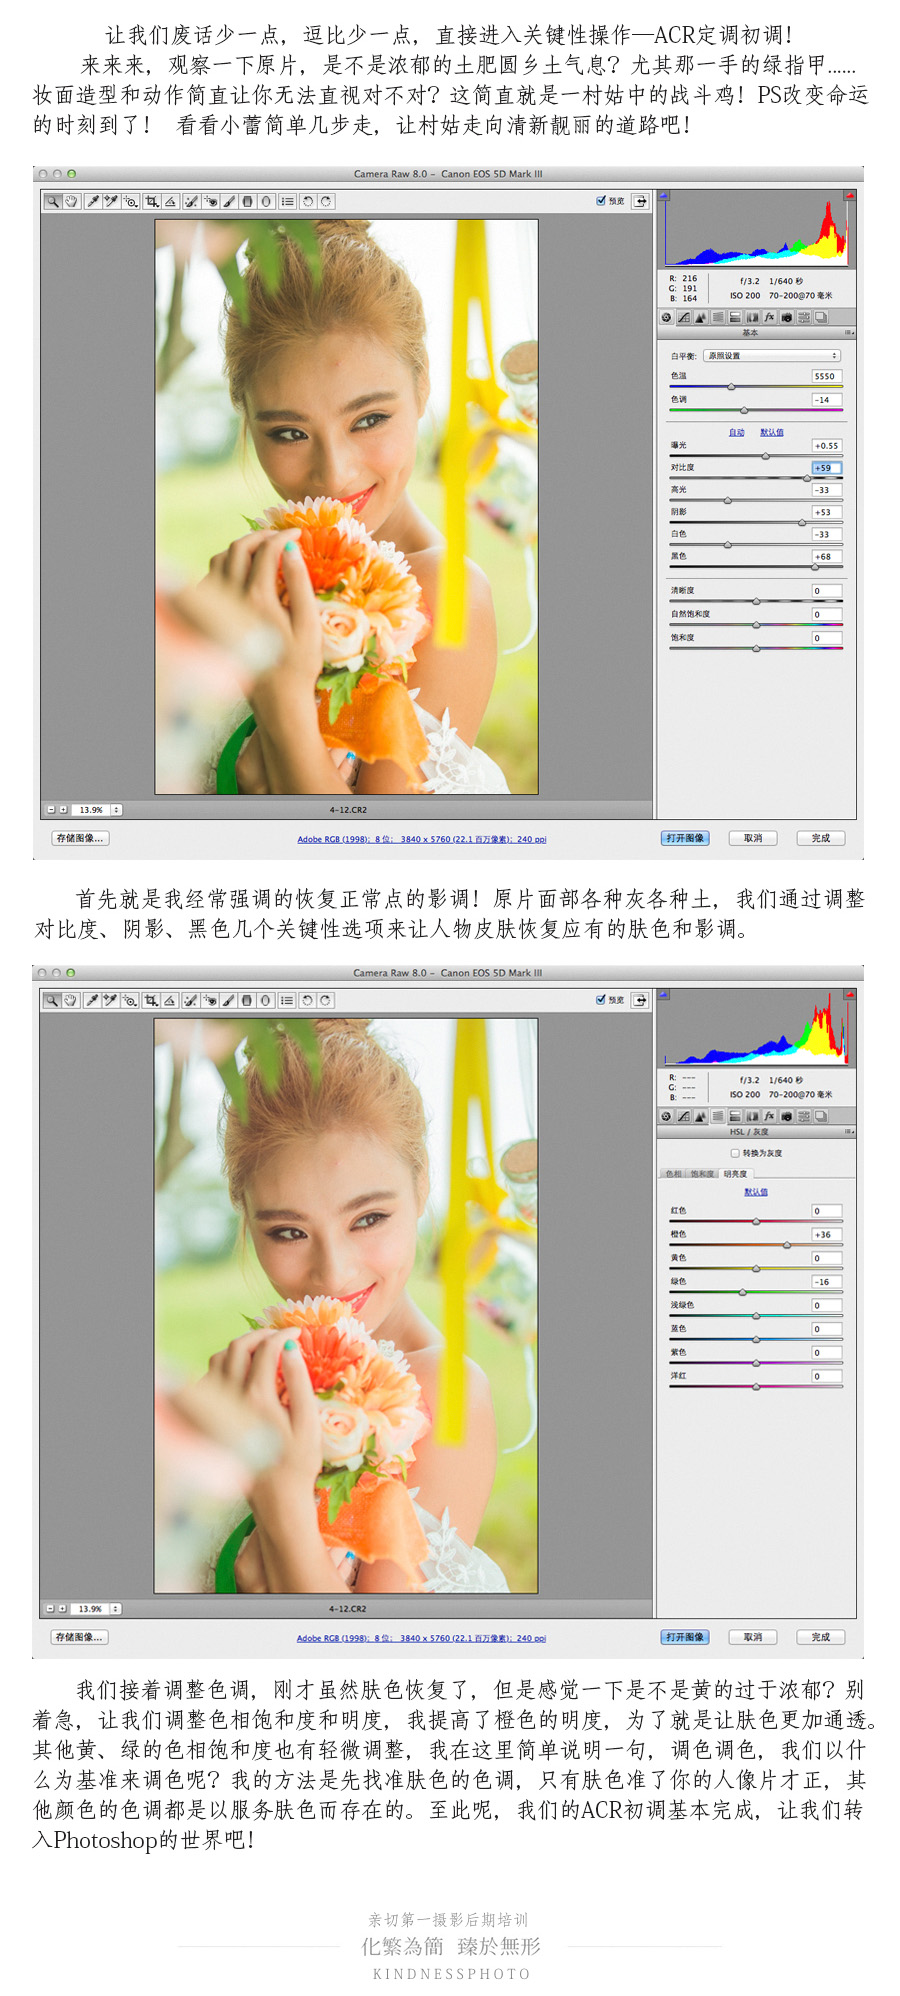Select Zoom tool in Basic-panel Camera Raw window
Viewport: 900px width, 1996px height.
[52, 201]
